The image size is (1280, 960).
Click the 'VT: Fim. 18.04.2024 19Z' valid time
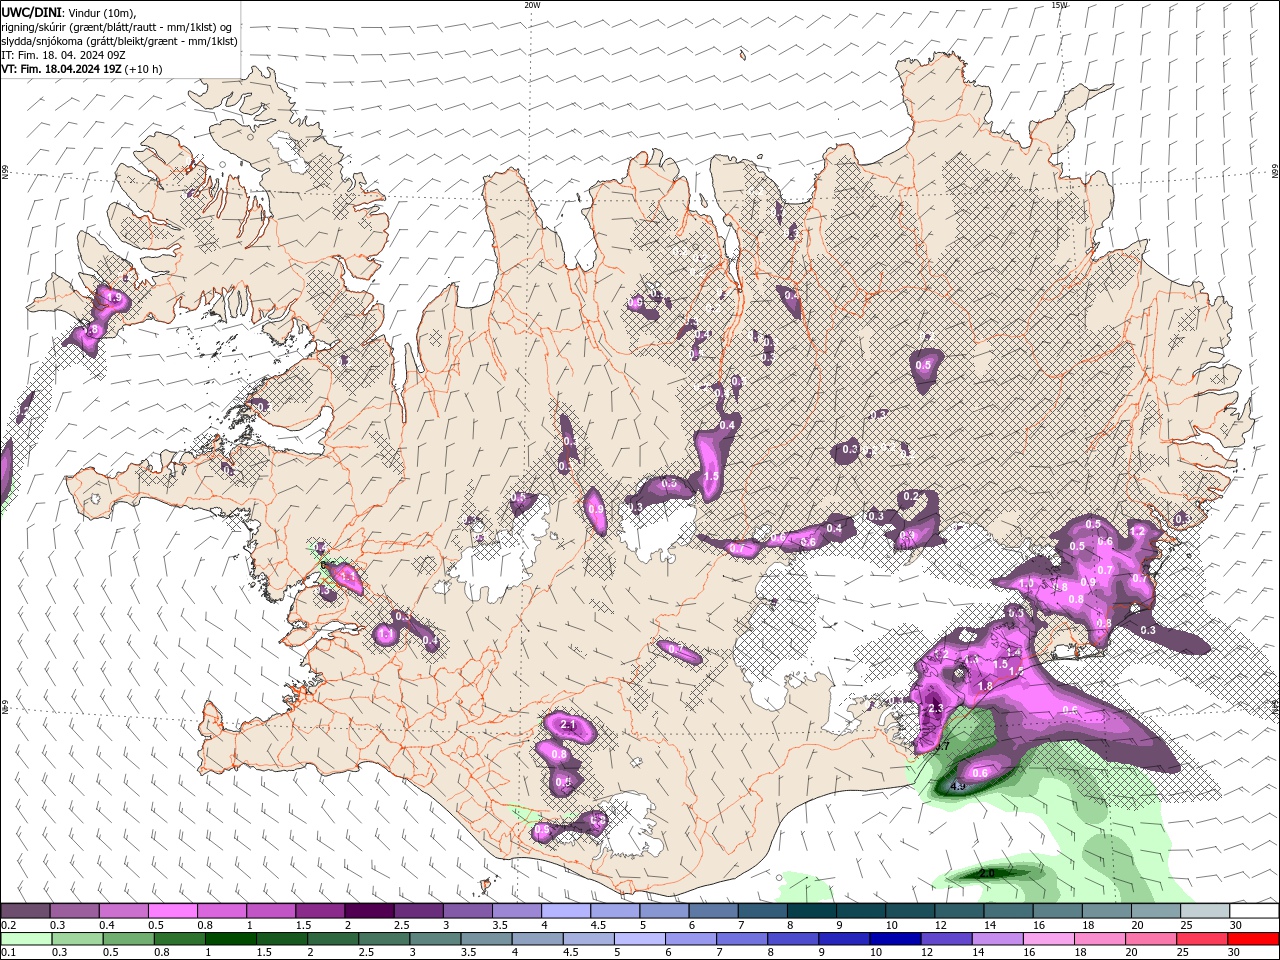click(x=61, y=69)
